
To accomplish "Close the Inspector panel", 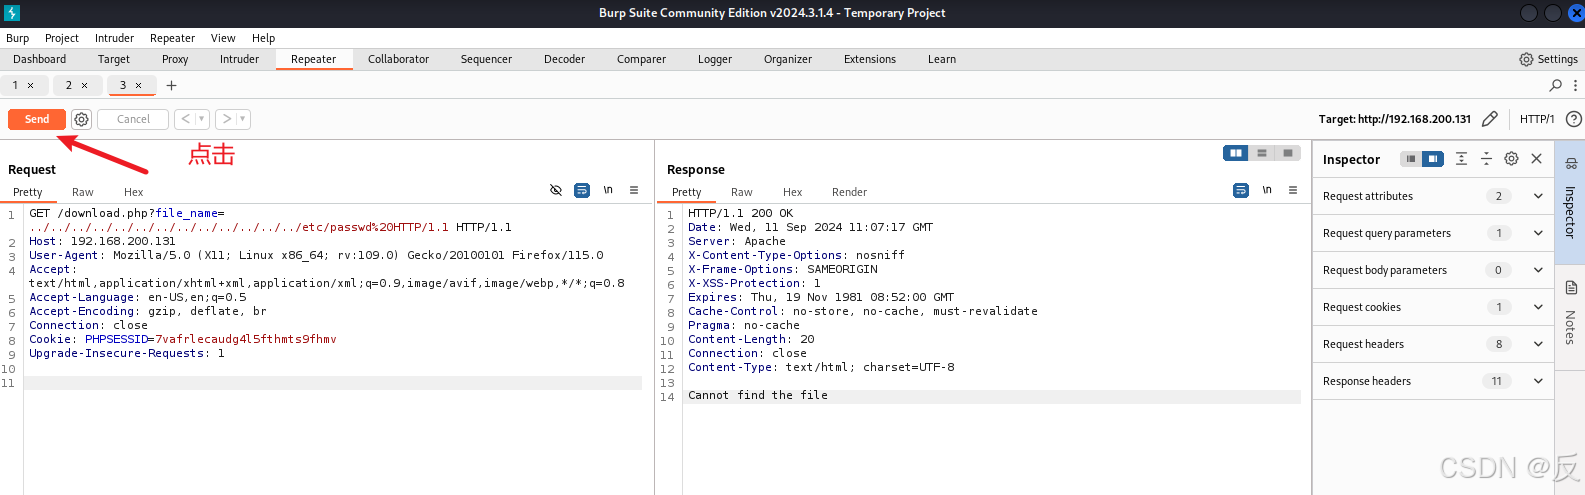I will click(1537, 159).
